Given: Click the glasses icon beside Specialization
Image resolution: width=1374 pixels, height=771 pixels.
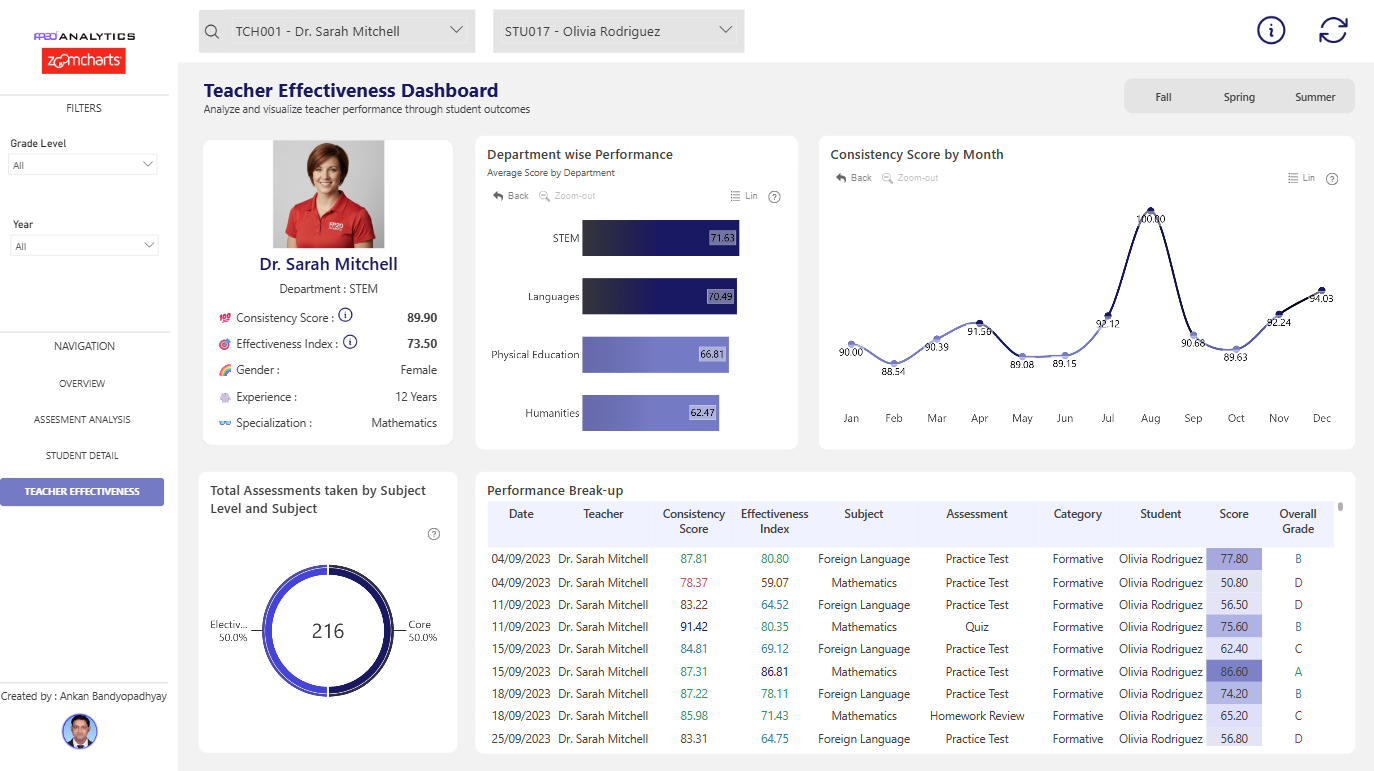Looking at the screenshot, I should (225, 423).
